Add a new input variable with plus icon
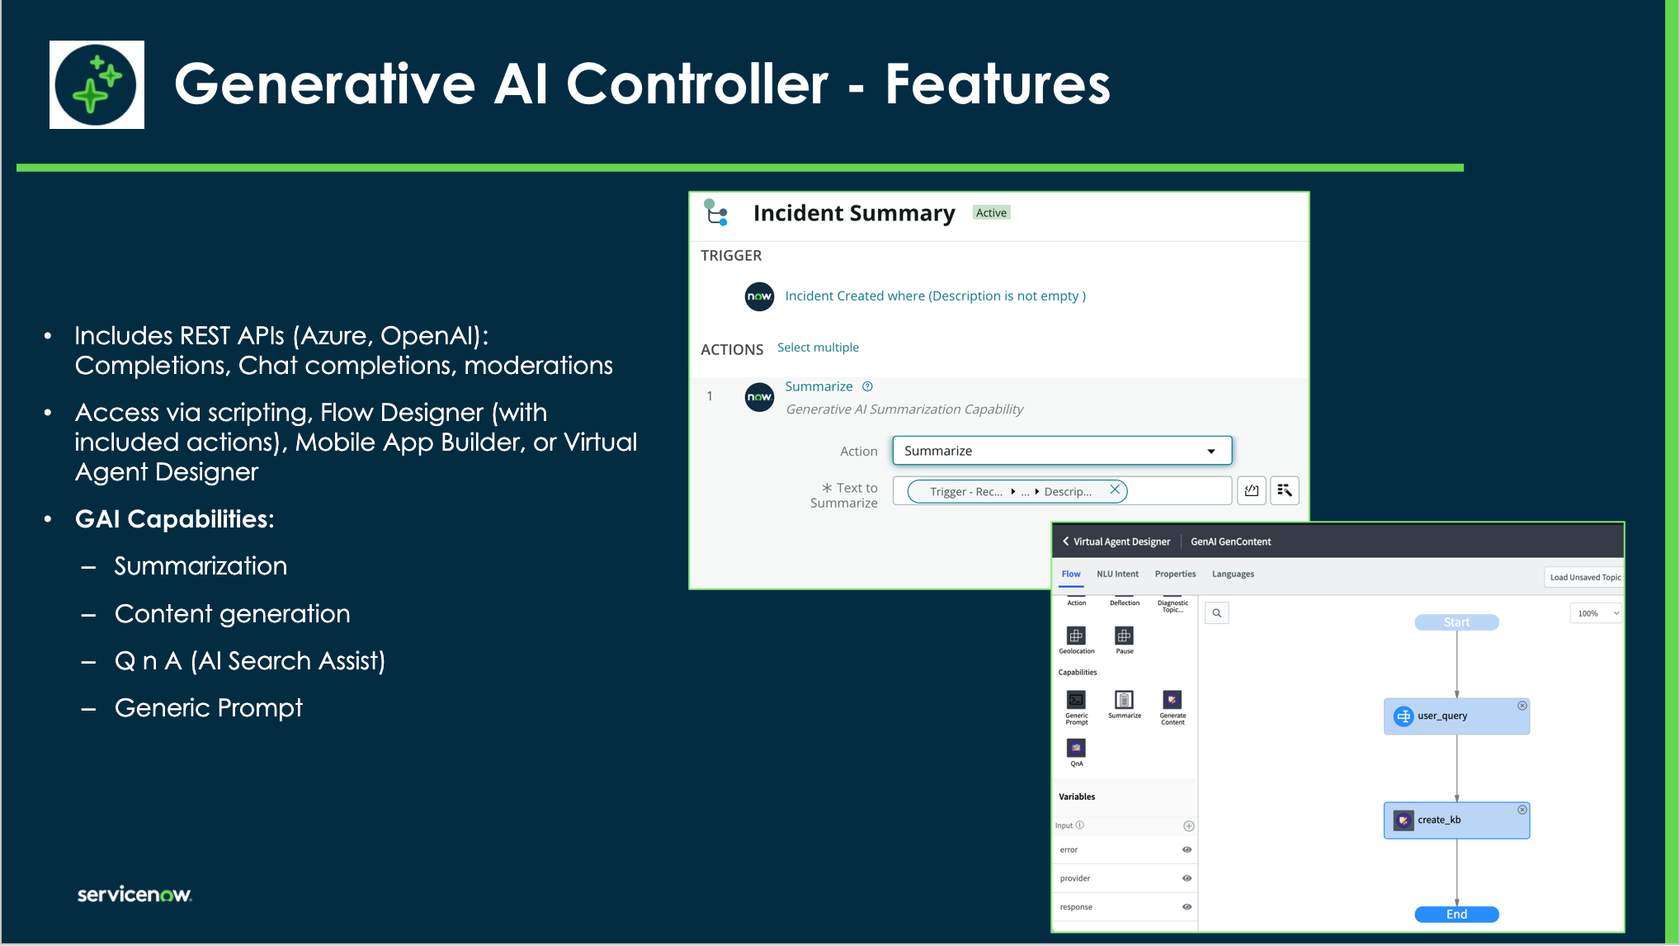Screen dimensions: 1680x946 tap(1189, 826)
